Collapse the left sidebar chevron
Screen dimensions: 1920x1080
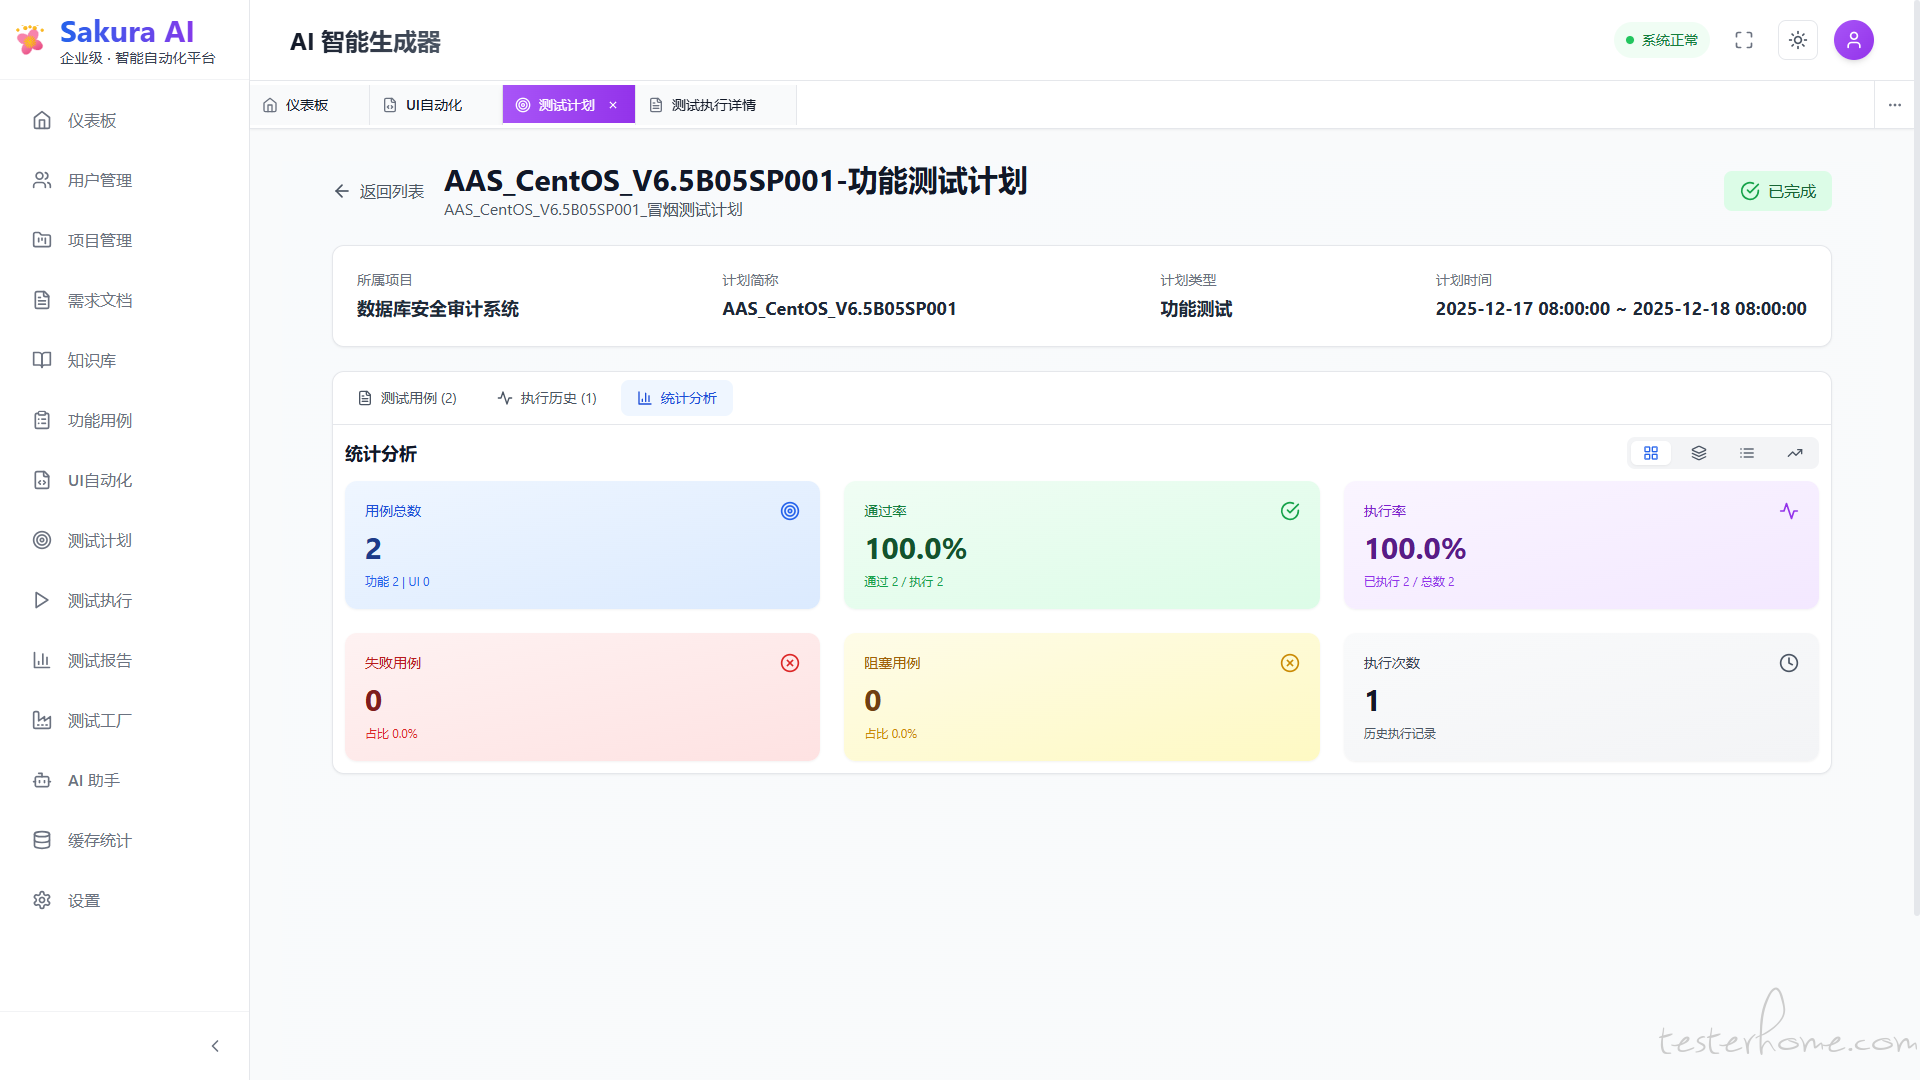click(215, 1046)
